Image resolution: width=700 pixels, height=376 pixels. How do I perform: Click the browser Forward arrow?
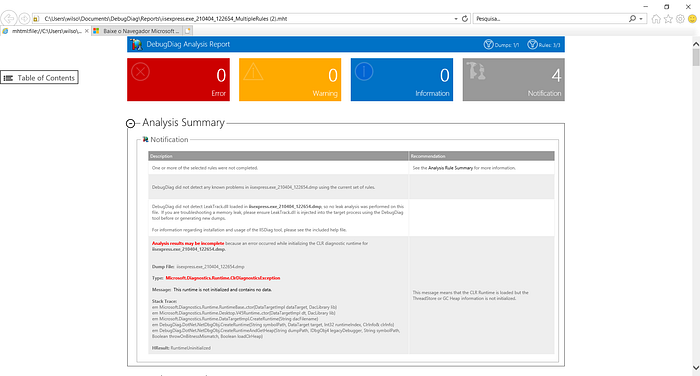tap(25, 19)
